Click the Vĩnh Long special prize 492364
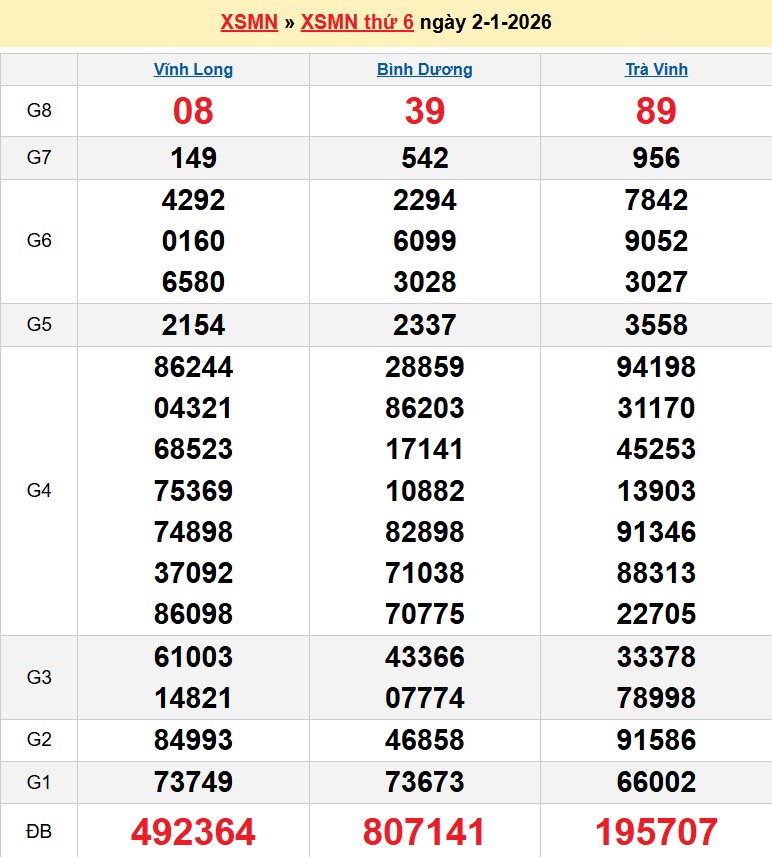 click(x=193, y=831)
